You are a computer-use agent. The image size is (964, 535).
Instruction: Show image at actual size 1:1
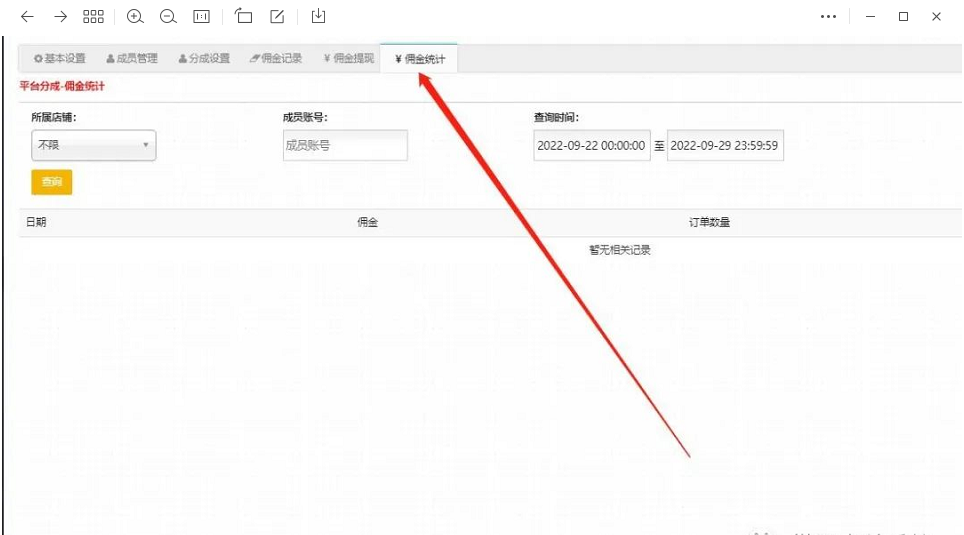pos(201,17)
